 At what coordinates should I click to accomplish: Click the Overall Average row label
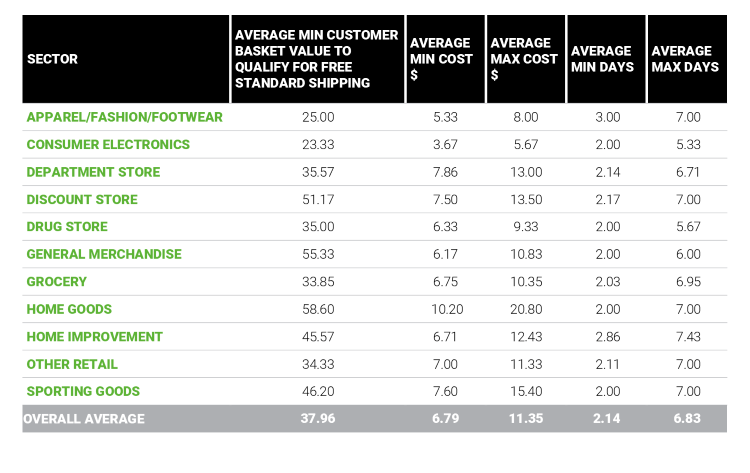point(86,419)
